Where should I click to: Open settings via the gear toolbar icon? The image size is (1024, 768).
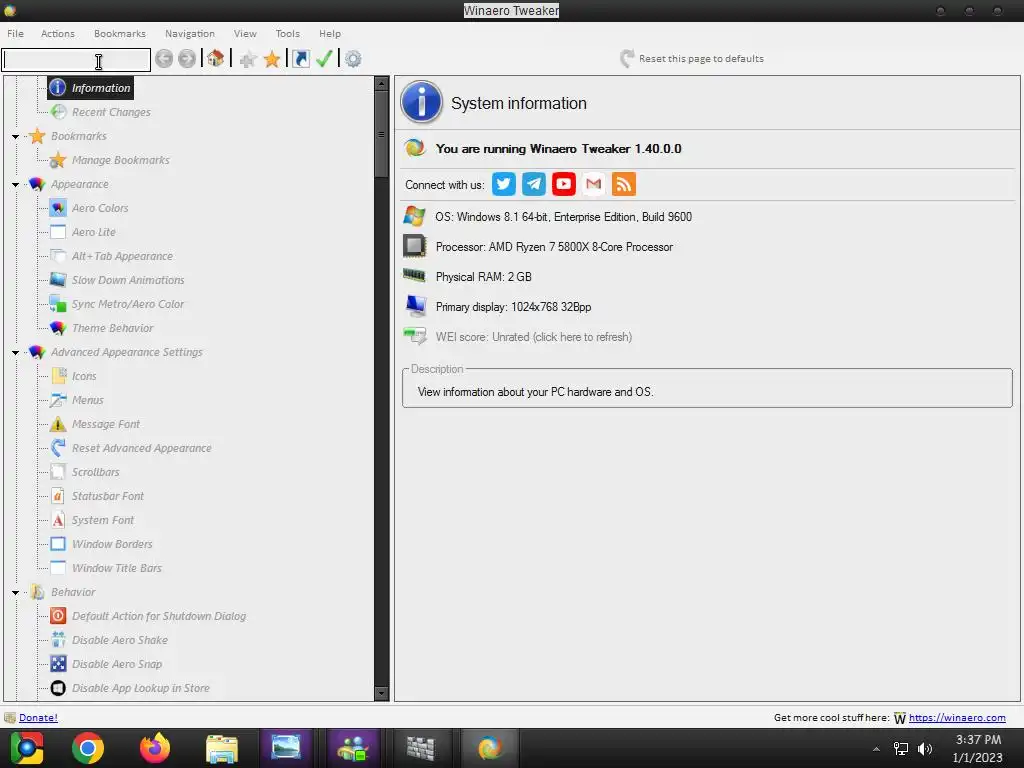point(353,59)
